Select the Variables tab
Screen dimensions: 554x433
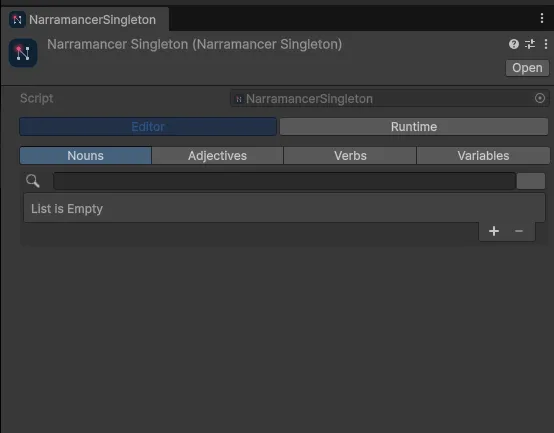(483, 156)
